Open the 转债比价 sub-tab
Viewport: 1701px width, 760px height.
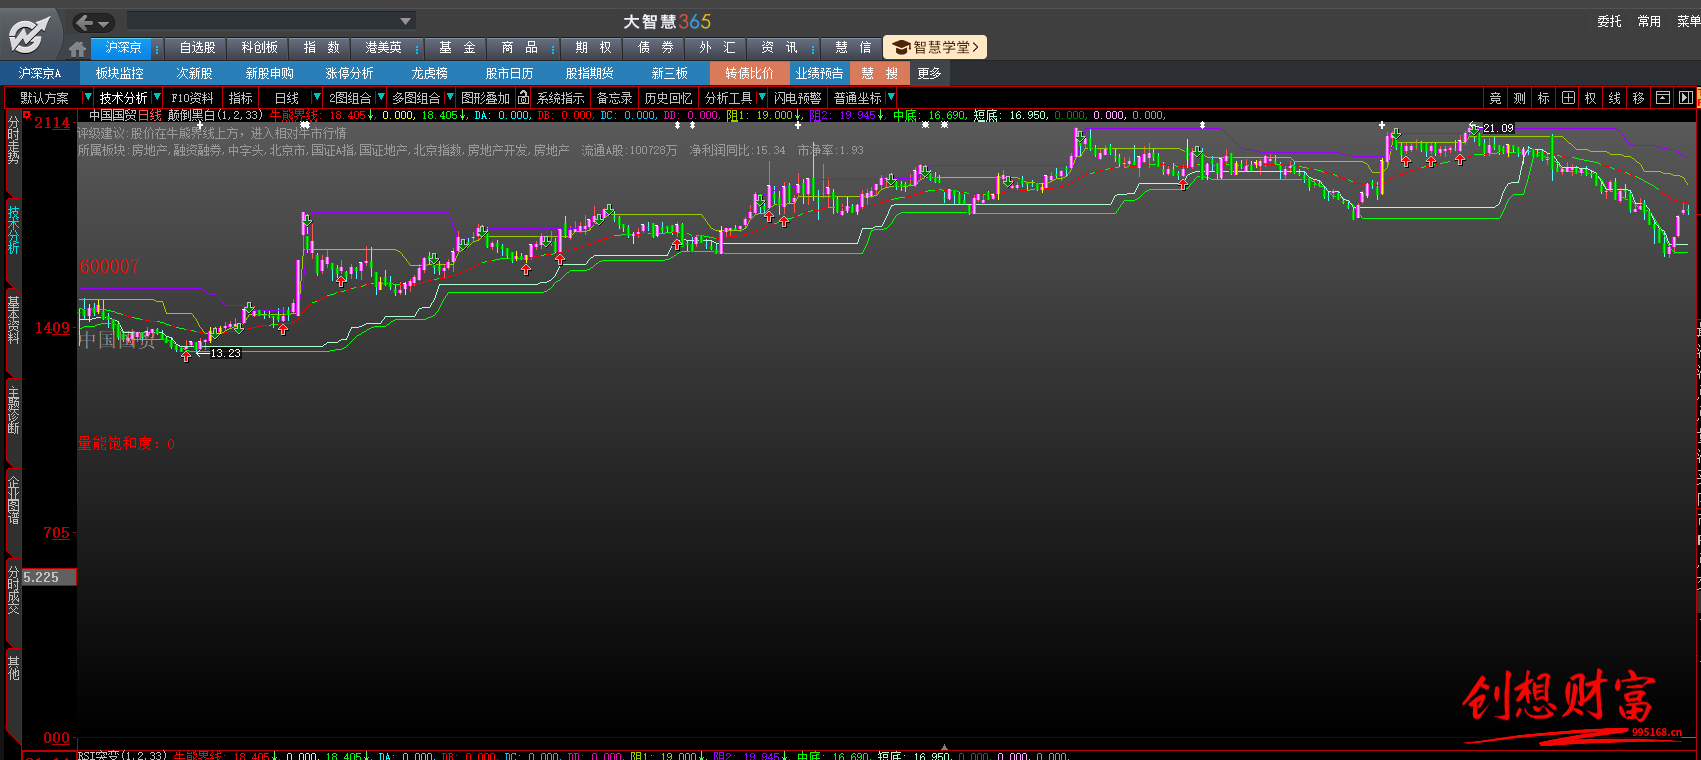(x=749, y=74)
